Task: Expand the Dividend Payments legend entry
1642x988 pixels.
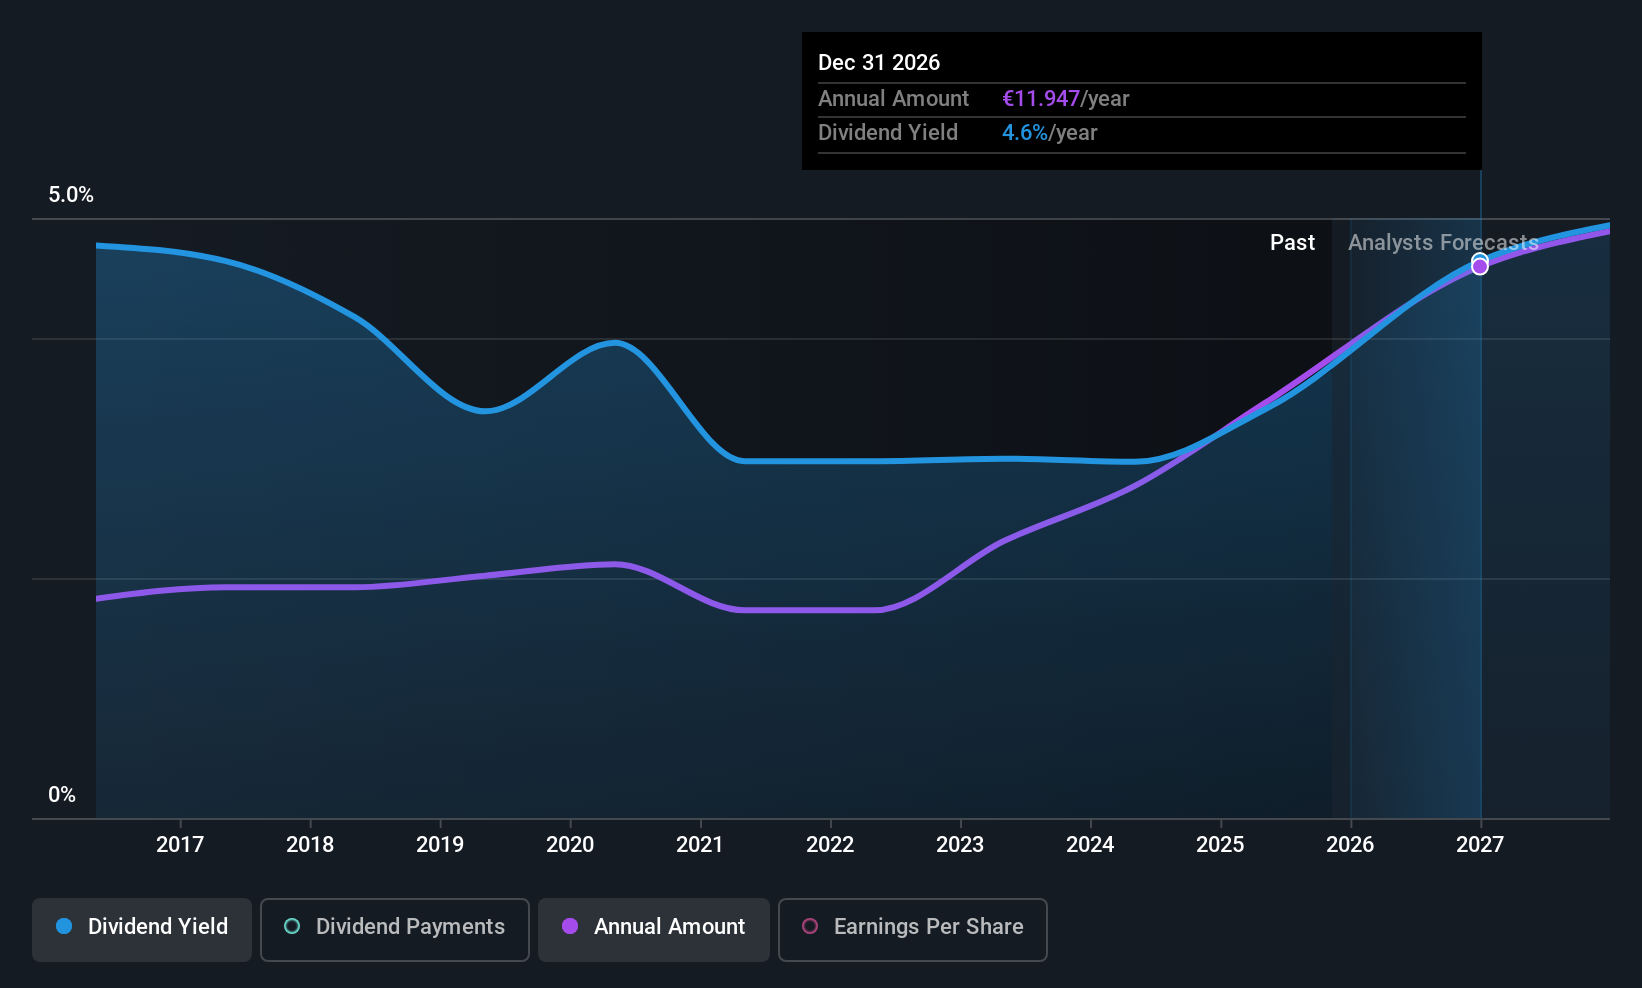Action: (x=394, y=928)
